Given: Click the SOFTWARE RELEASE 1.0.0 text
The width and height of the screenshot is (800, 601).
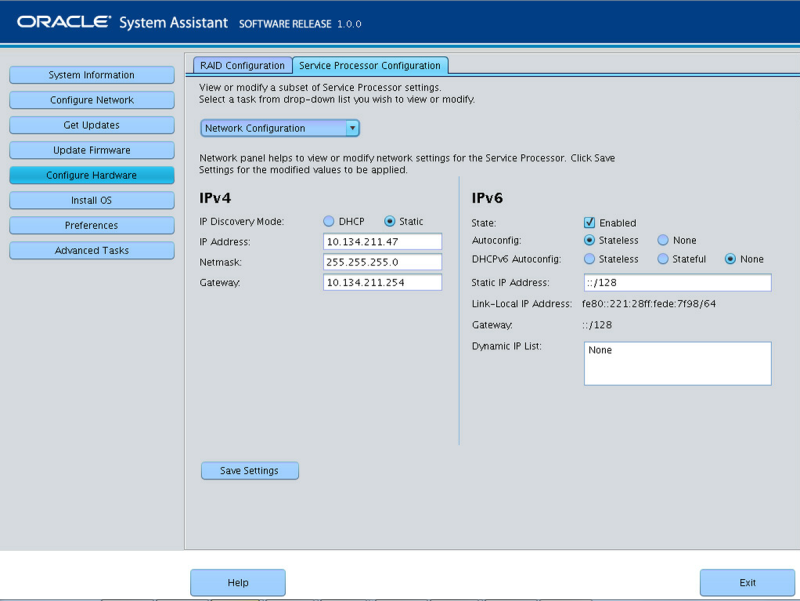Looking at the screenshot, I should point(300,24).
